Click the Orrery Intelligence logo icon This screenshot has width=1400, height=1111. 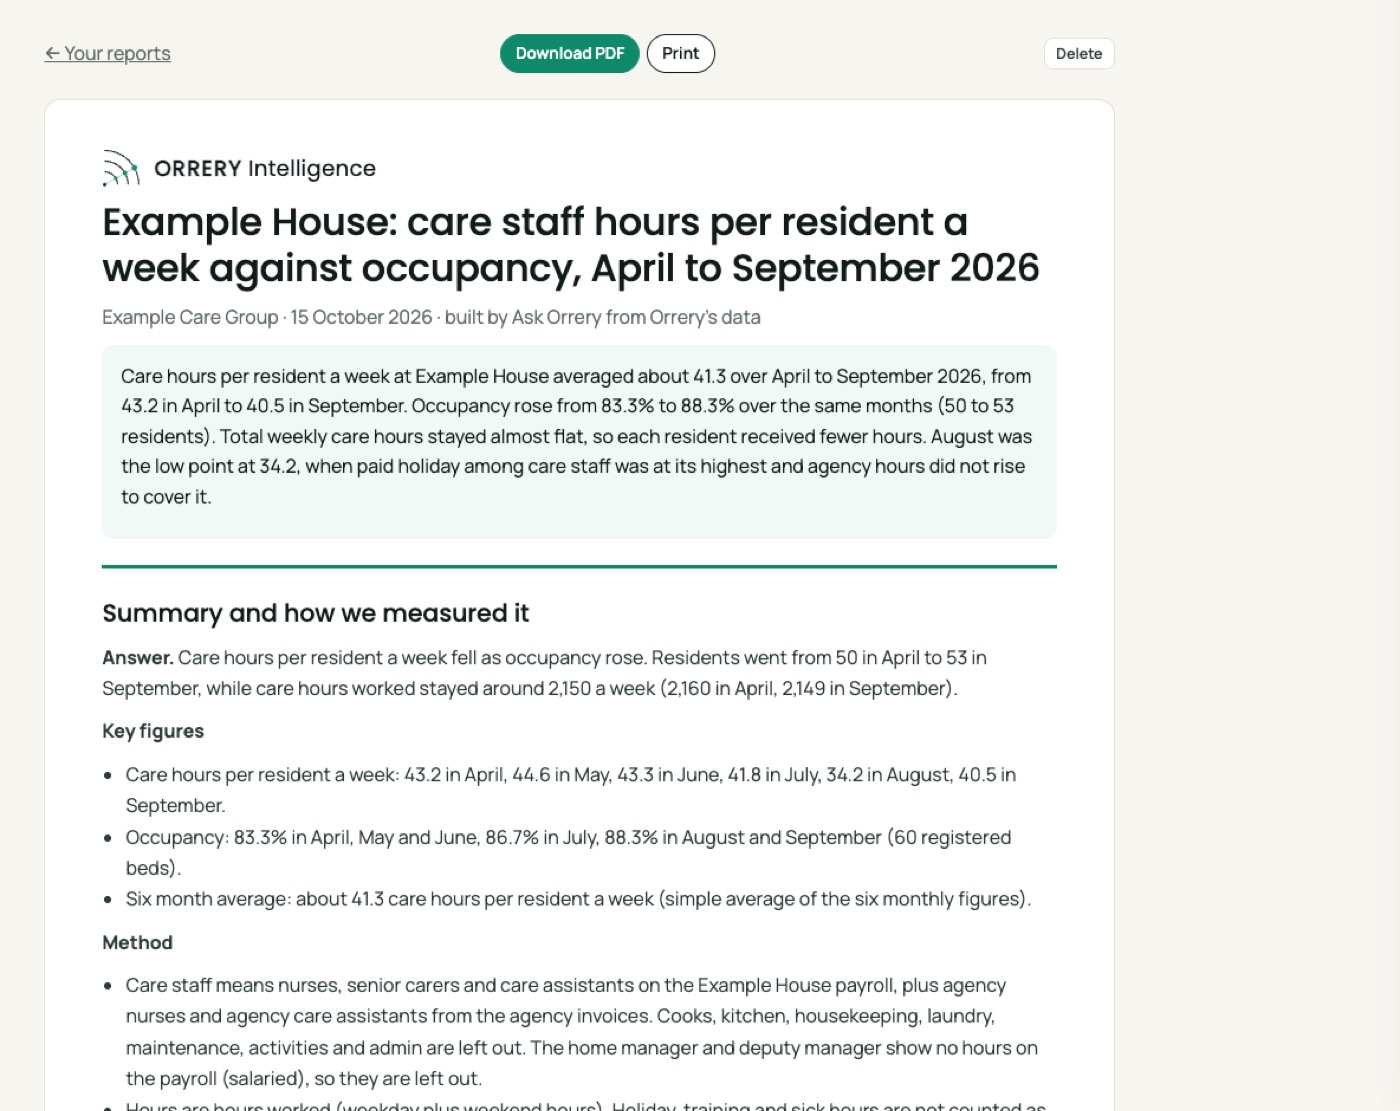[121, 168]
